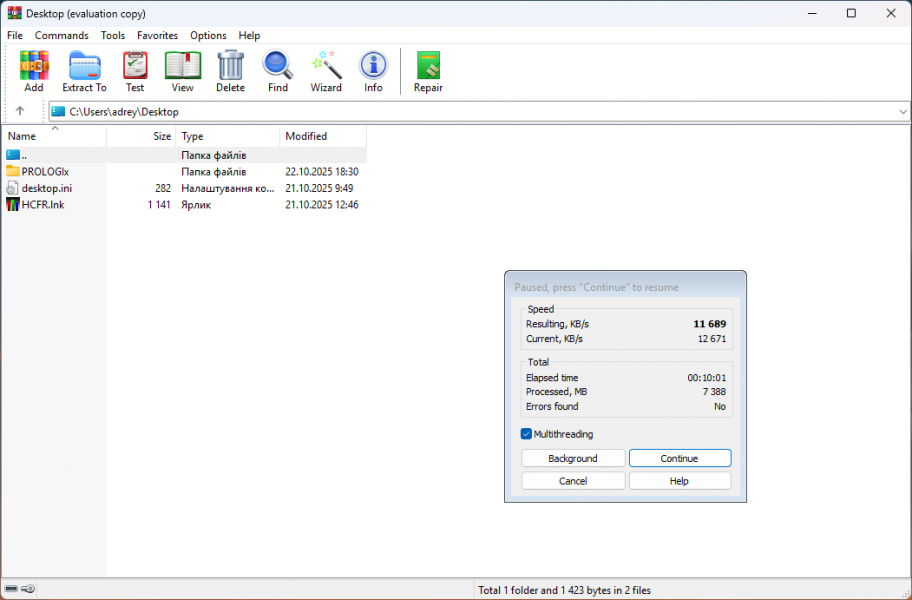Expand the address bar path dropdown

coord(902,112)
